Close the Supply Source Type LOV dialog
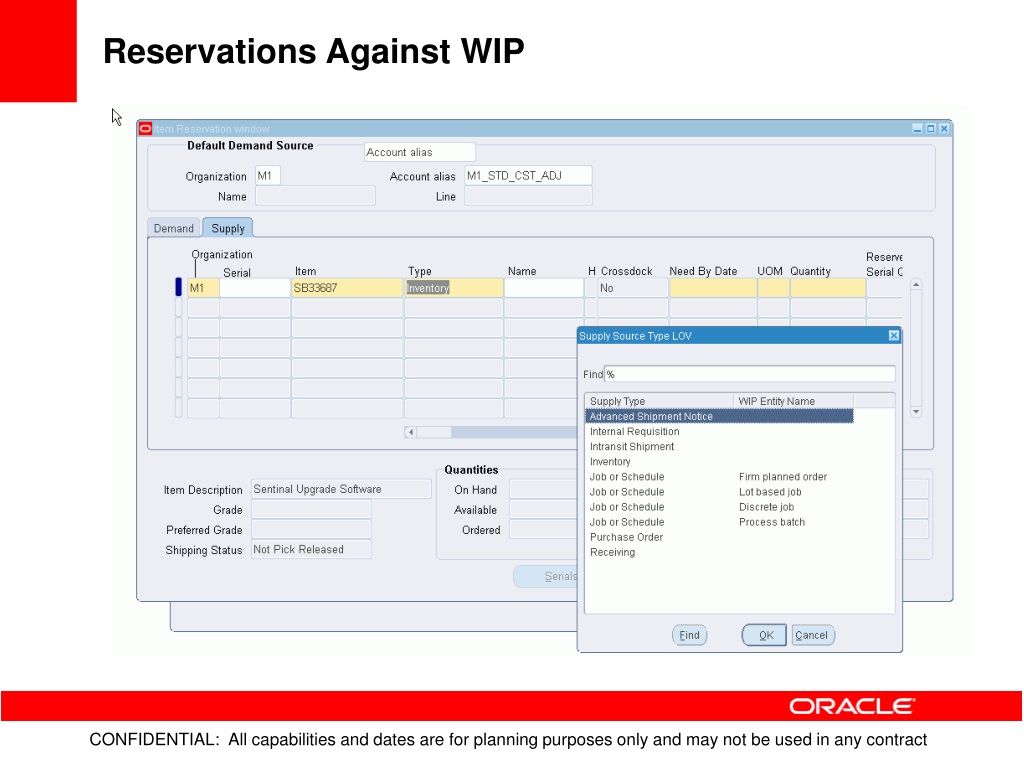Image resolution: width=1024 pixels, height=768 pixels. tap(893, 336)
